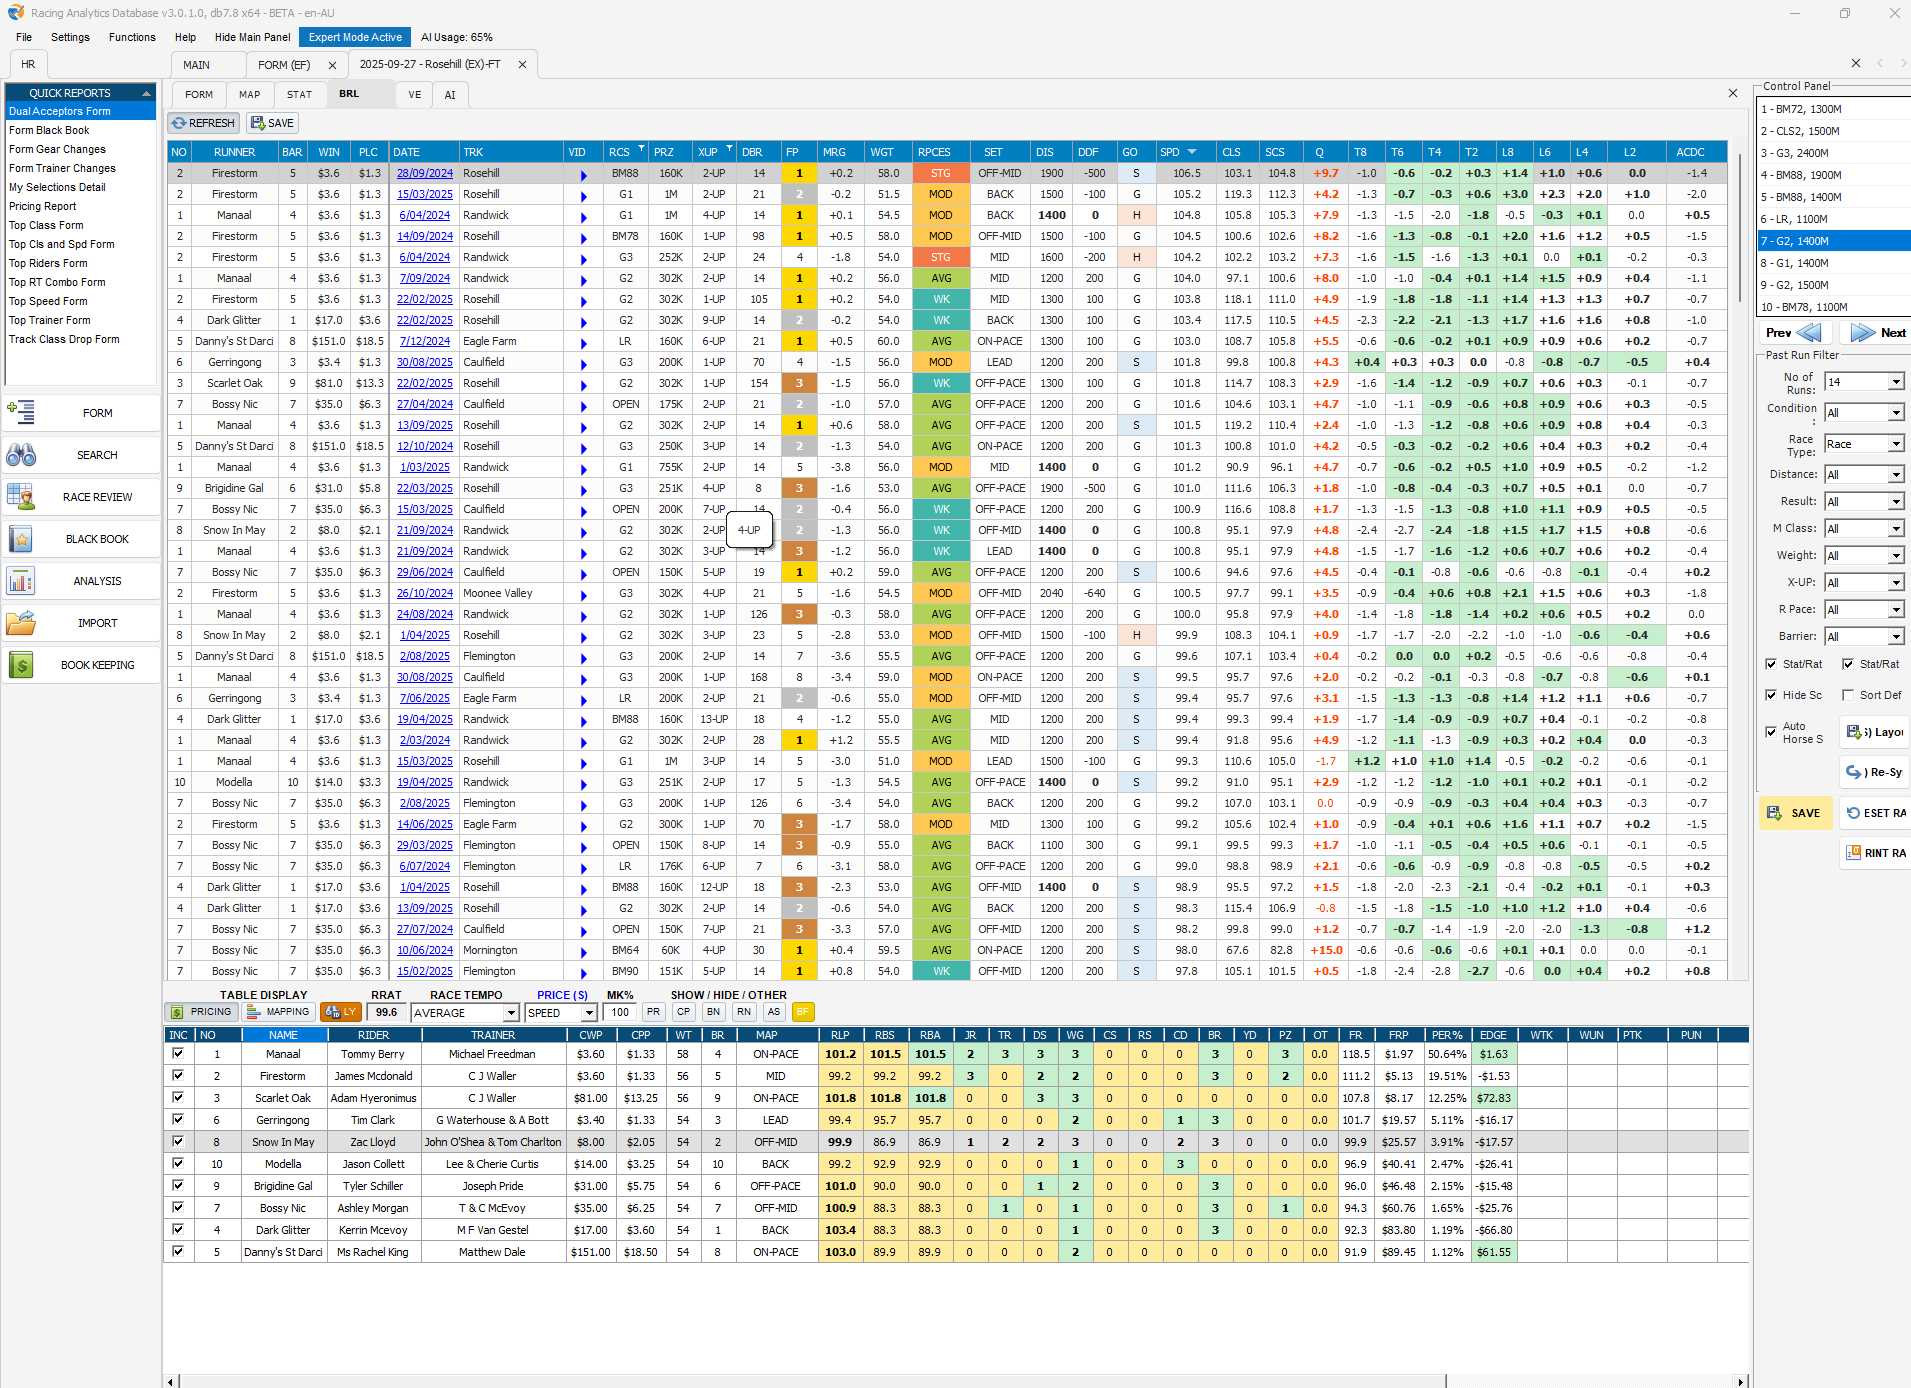
Task: Click the Refresh toolbar button
Action: click(203, 123)
